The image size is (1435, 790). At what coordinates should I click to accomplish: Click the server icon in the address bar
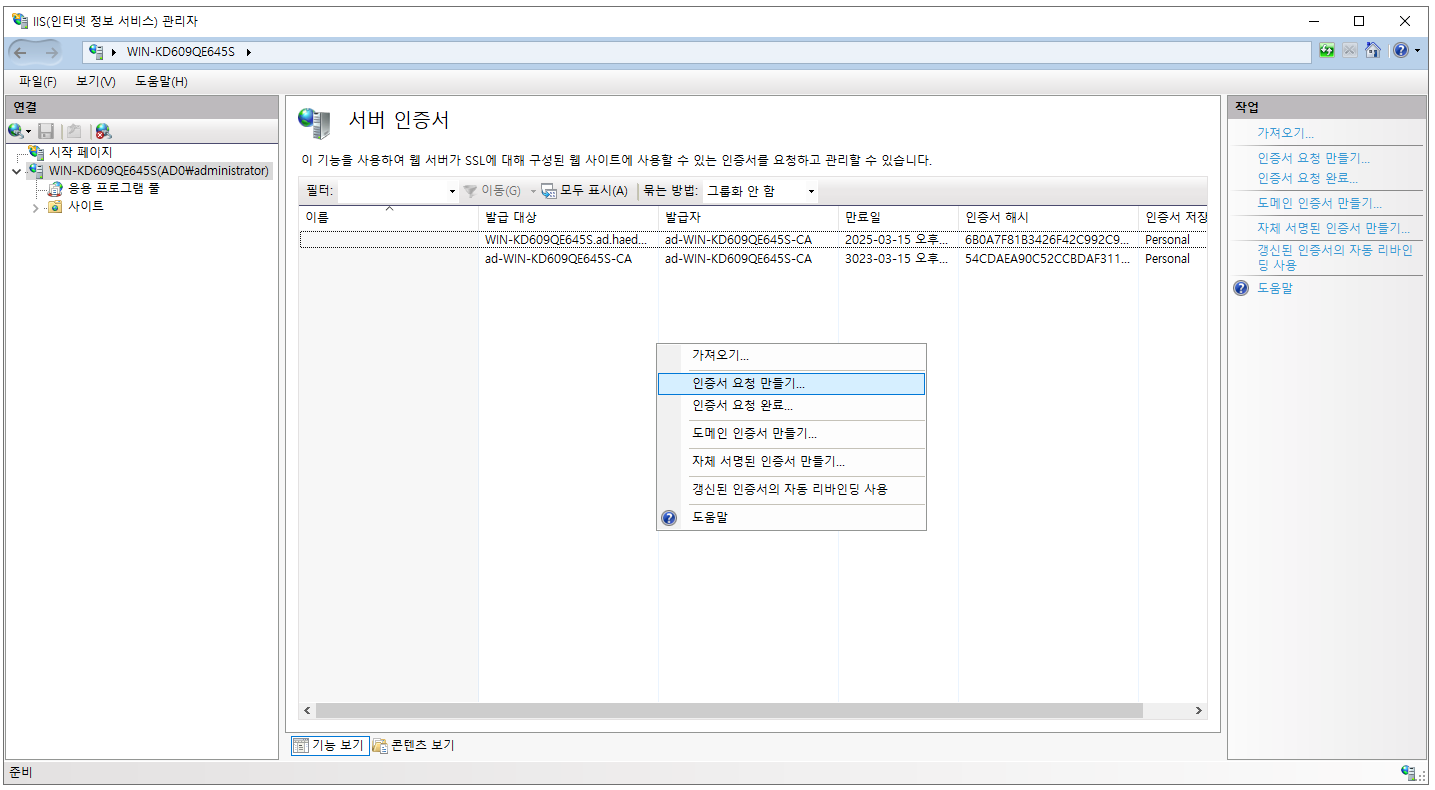point(96,51)
